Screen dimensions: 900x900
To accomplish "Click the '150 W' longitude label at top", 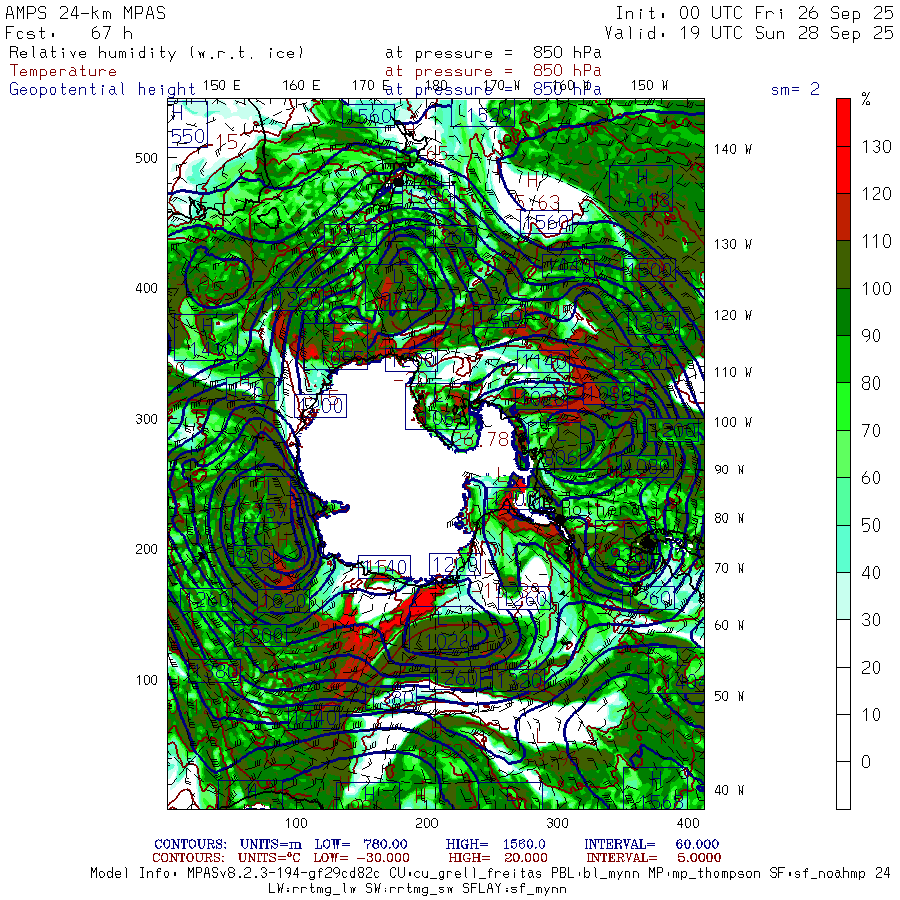I will tap(649, 85).
